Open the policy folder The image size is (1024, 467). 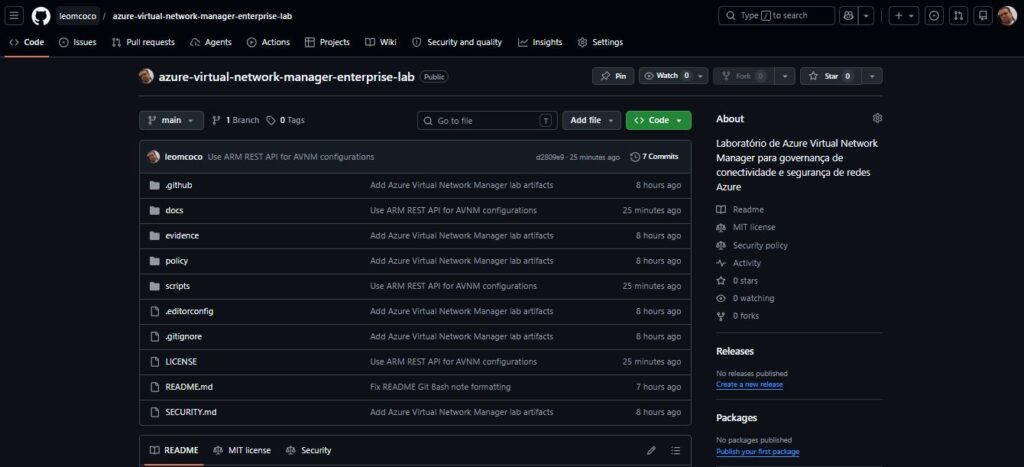pyautogui.click(x=176, y=261)
